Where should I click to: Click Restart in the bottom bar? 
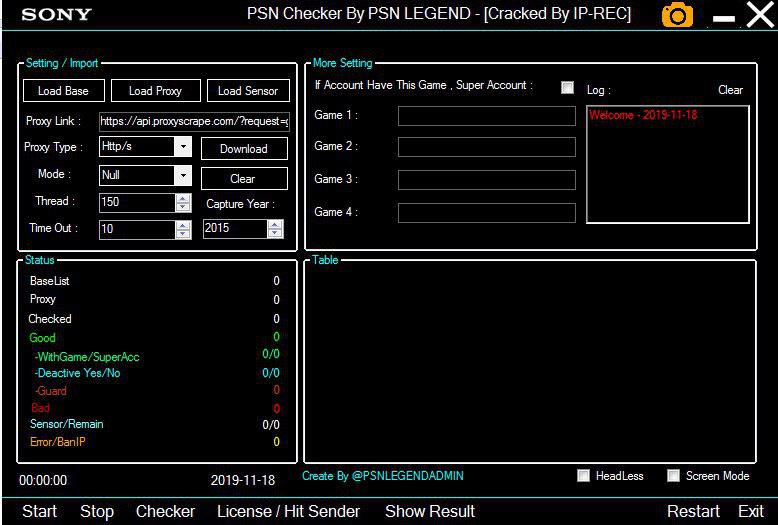click(693, 511)
